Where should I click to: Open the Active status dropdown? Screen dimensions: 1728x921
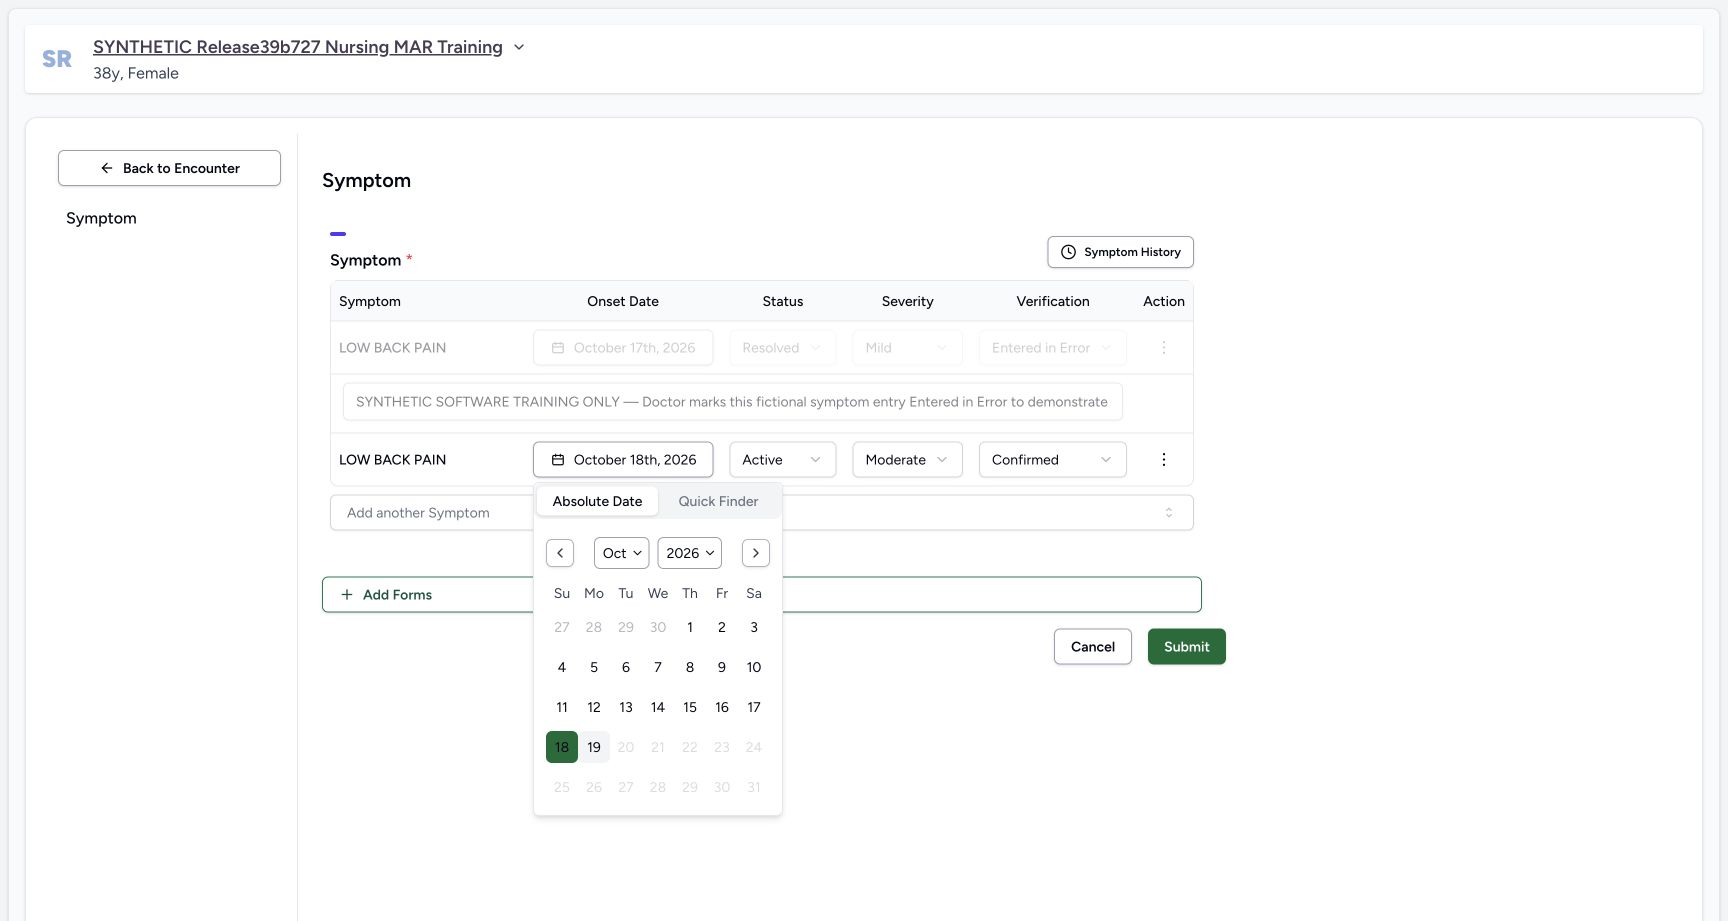tap(782, 460)
